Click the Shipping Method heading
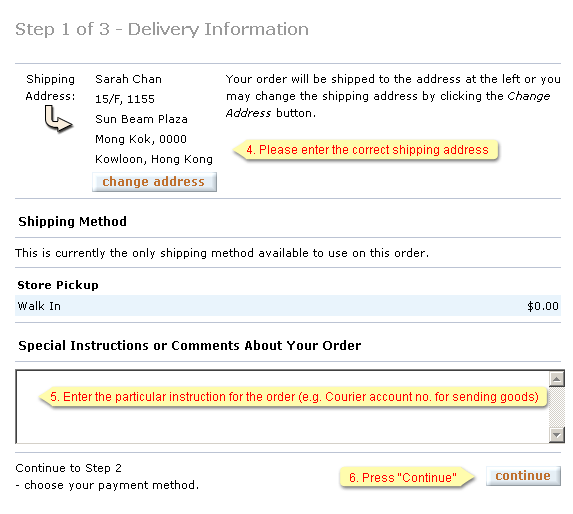Screen dimensions: 573x514 [x=72, y=221]
